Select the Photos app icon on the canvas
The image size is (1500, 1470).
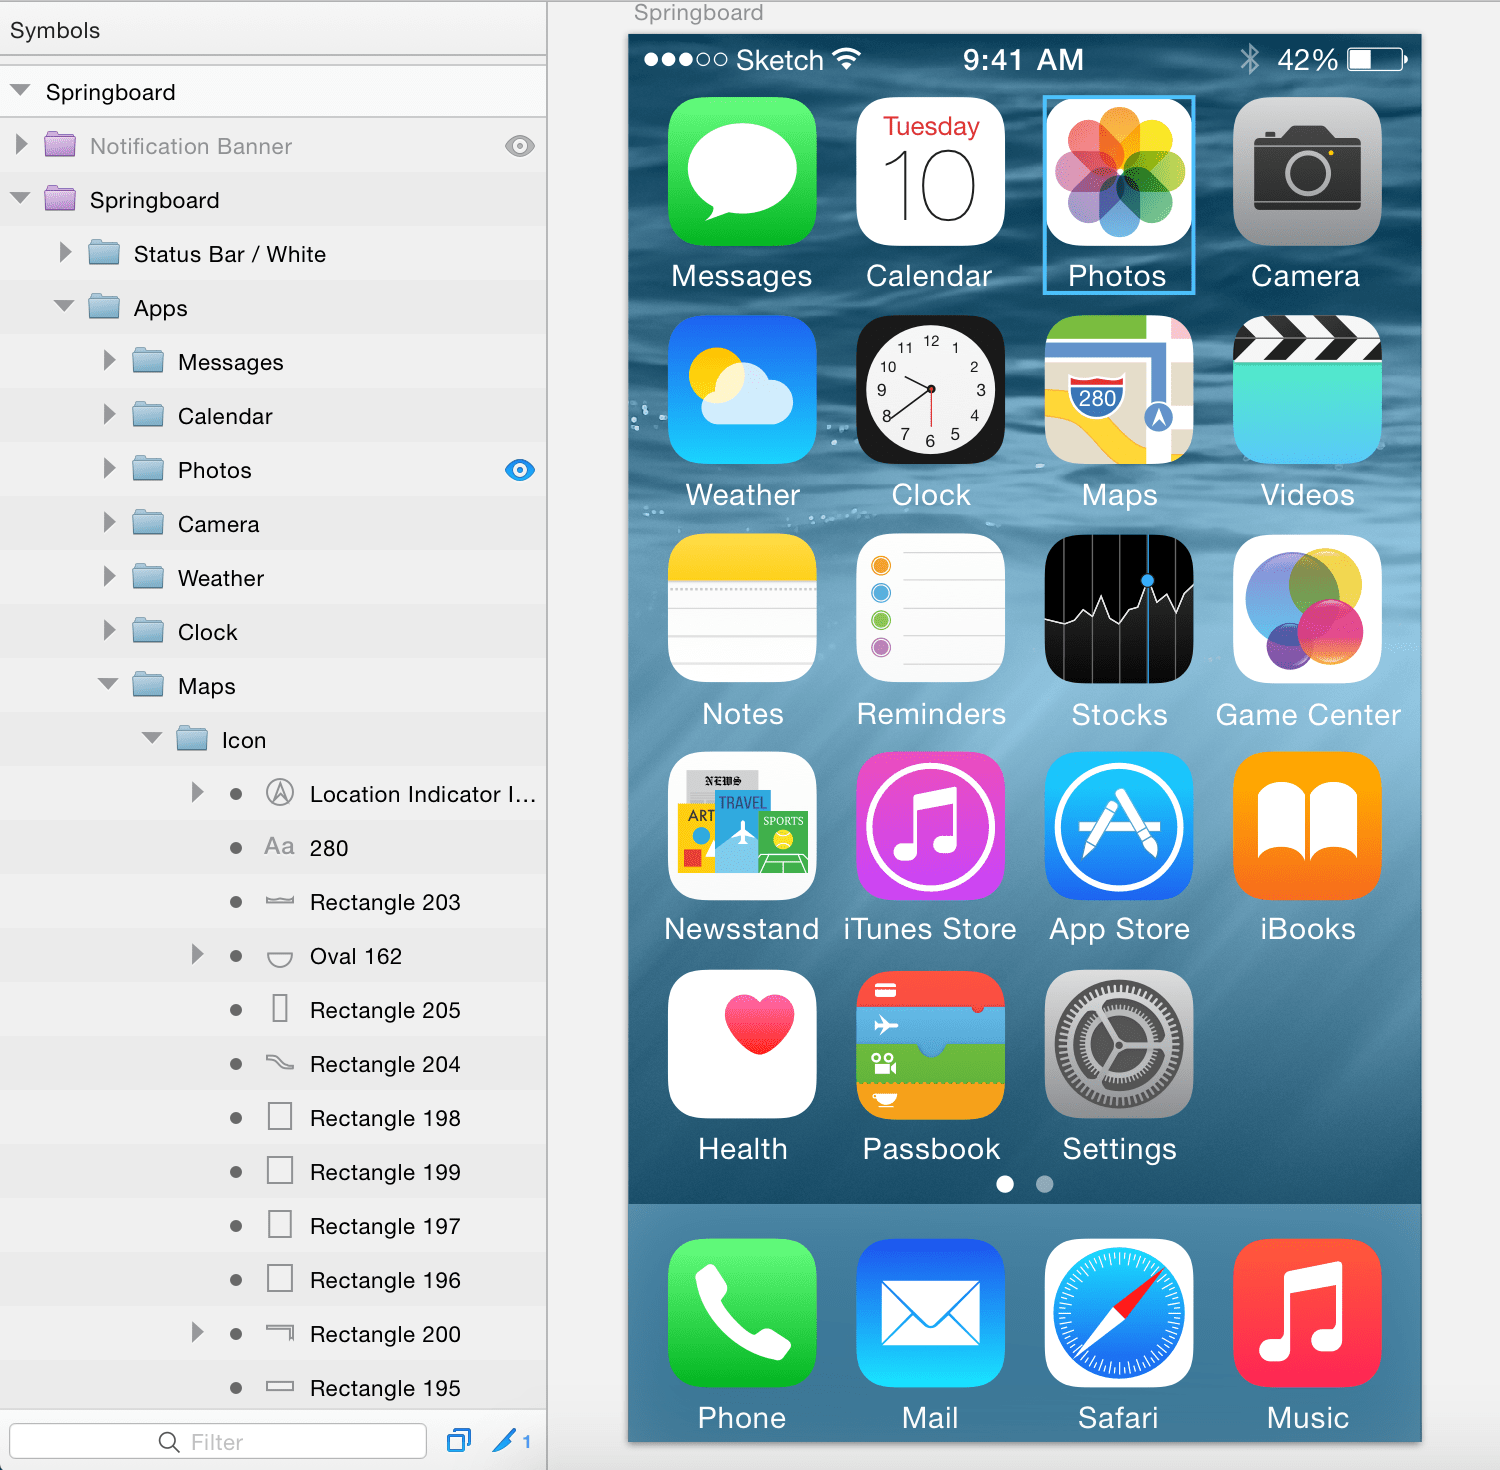point(1118,172)
